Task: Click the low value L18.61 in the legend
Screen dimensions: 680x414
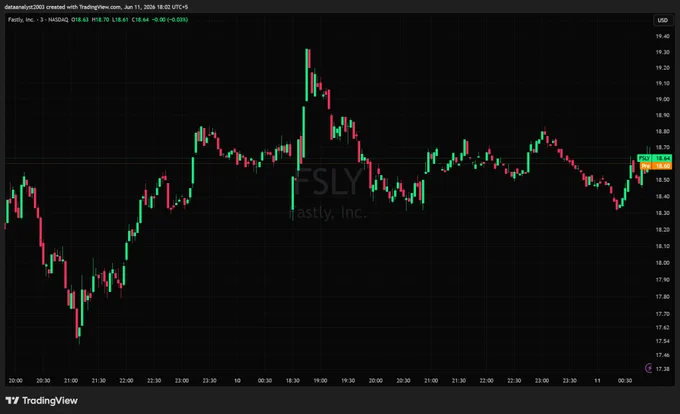Action: coord(120,20)
